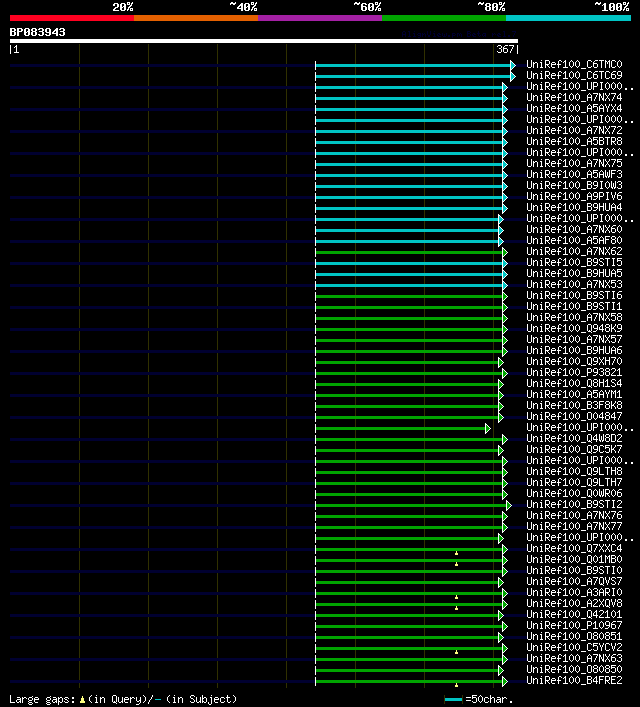The image size is (640, 707).
Task: Click the green arrowhead on UniRef100_Q9XH70 row
Action: pos(501,362)
